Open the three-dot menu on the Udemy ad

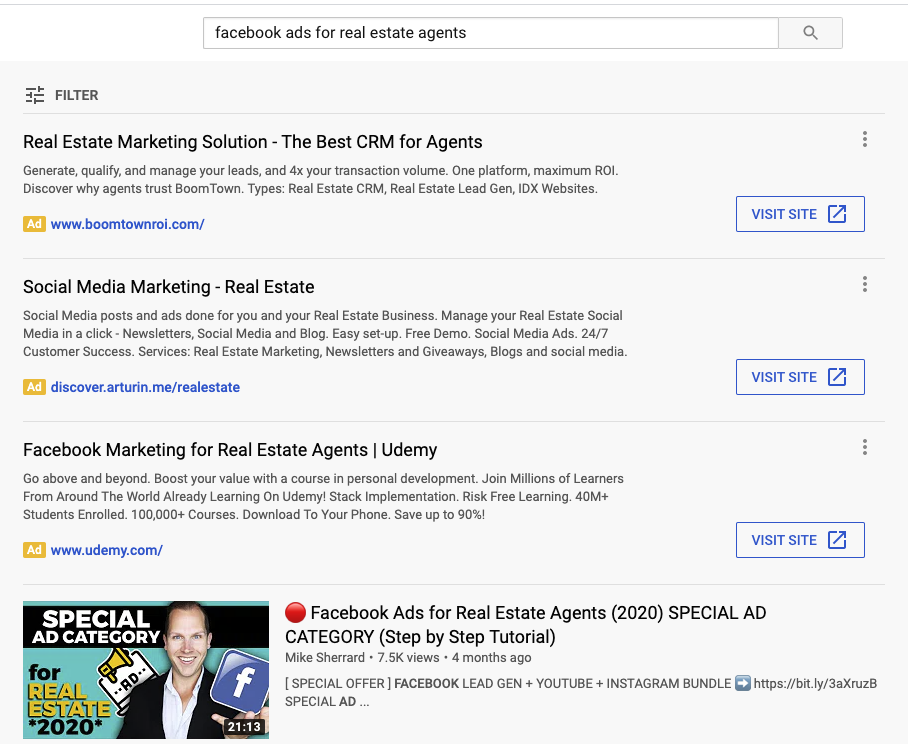864,447
